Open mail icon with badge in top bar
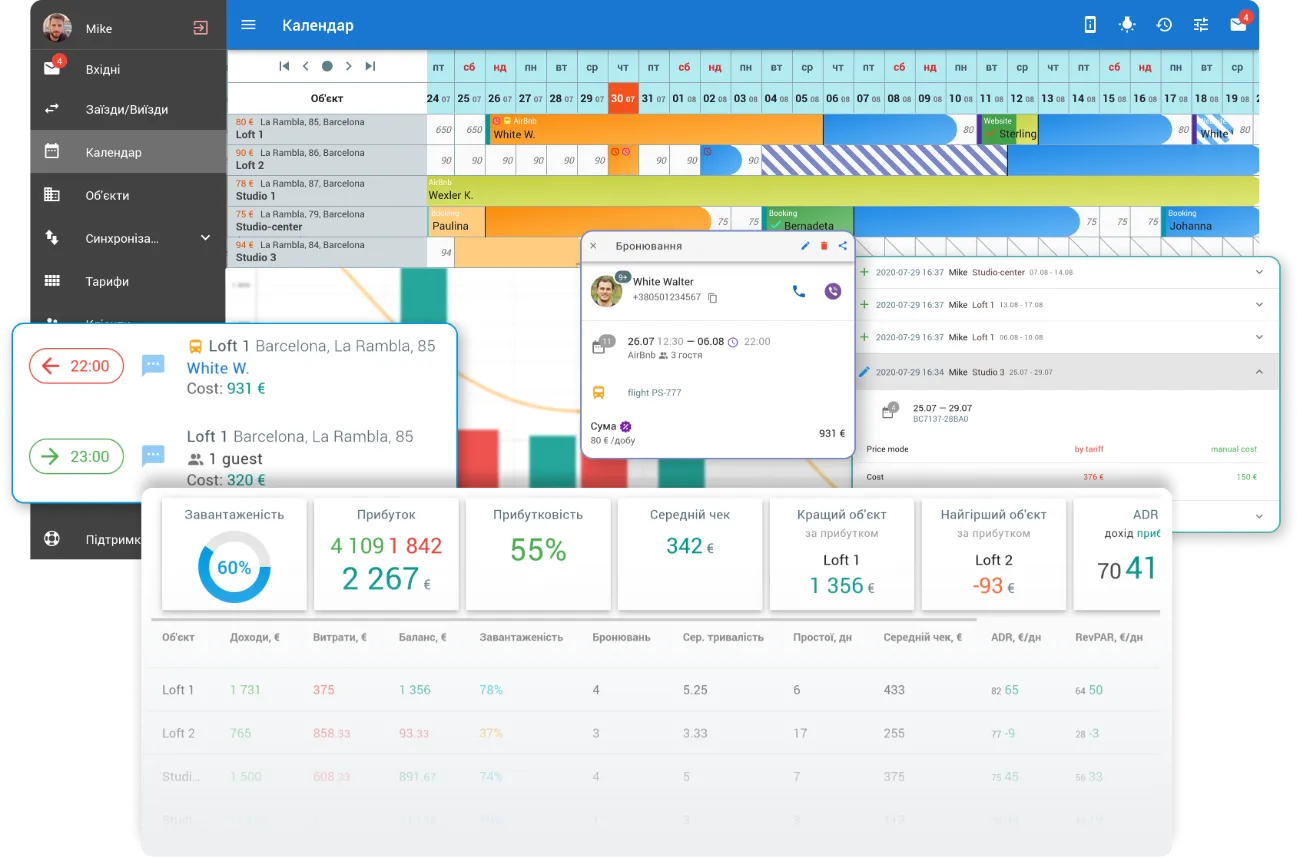Screen dimensions: 1300x858 pyautogui.click(x=1238, y=25)
